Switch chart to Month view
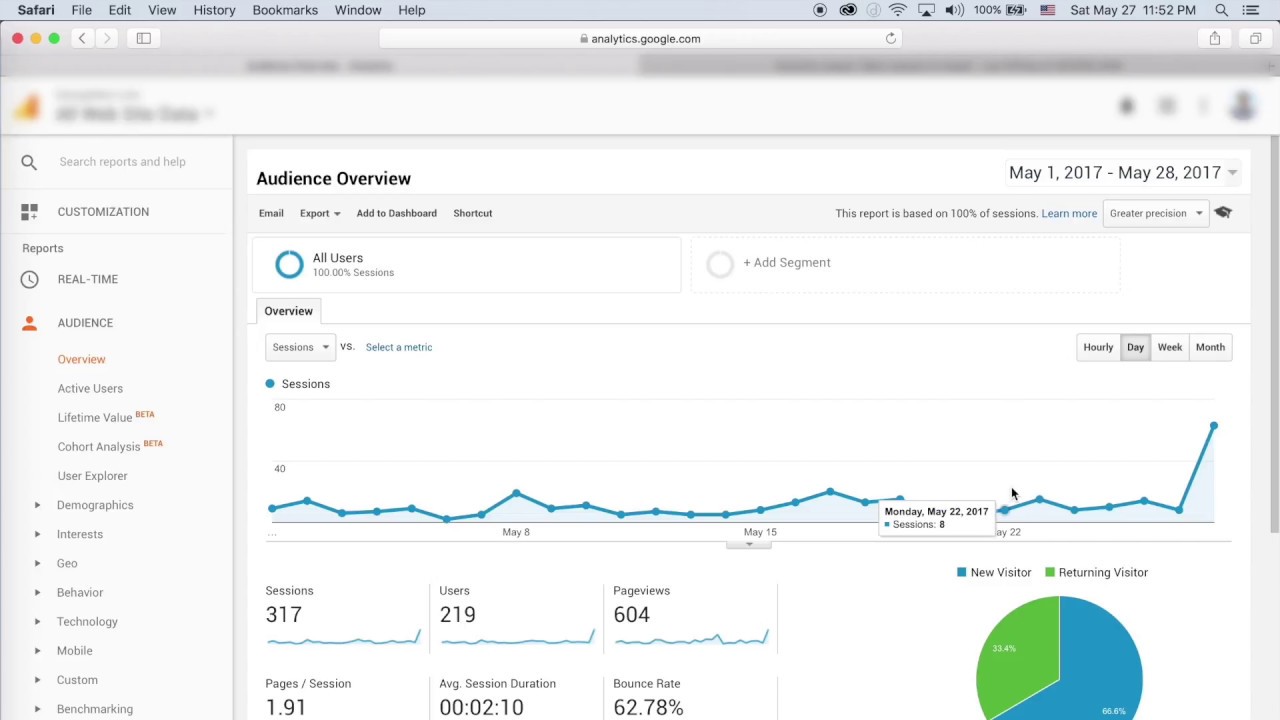 1210,347
